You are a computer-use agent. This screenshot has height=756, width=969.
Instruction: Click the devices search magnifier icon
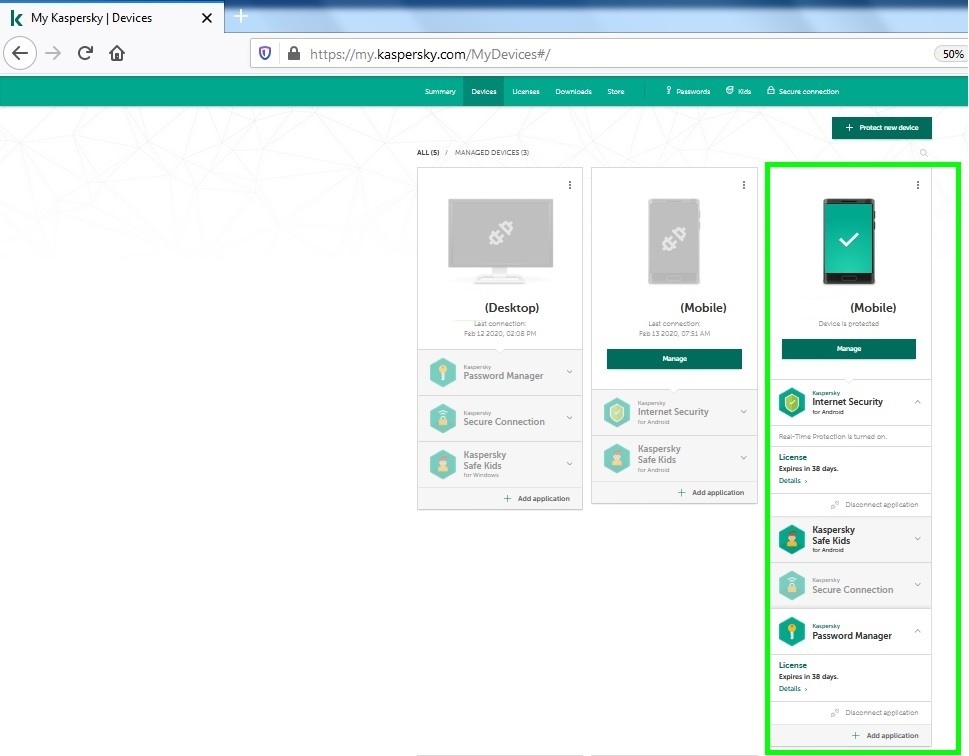pyautogui.click(x=923, y=153)
